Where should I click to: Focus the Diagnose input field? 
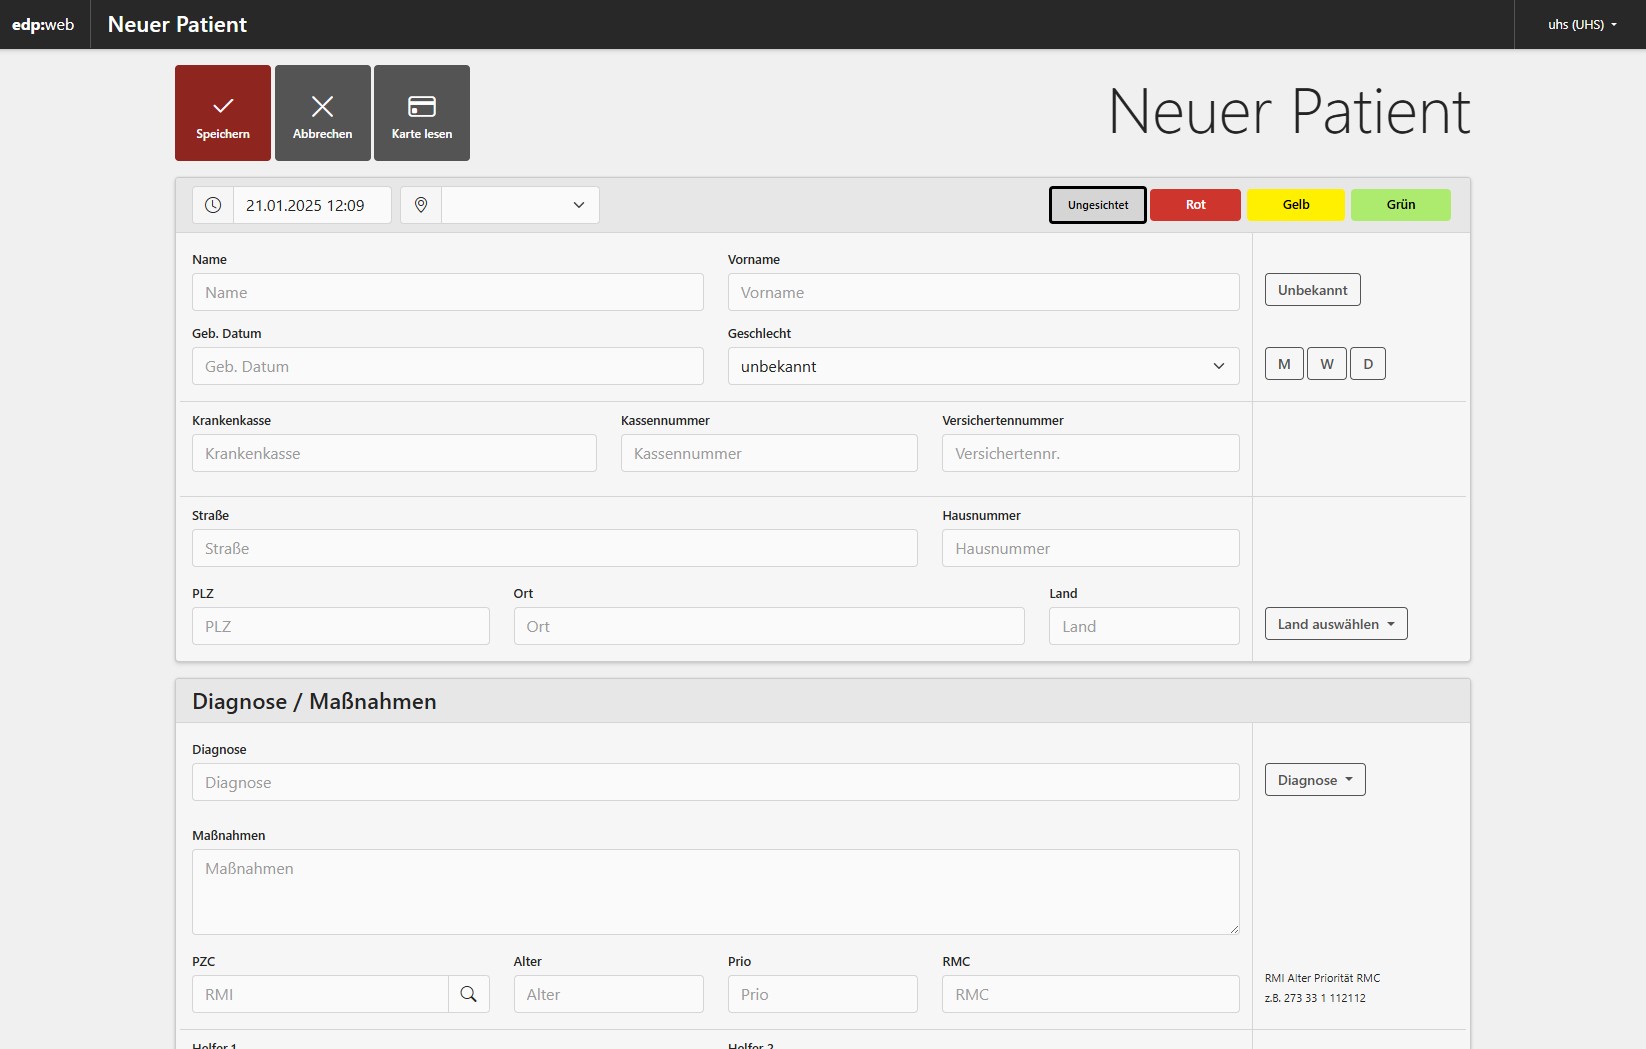(x=716, y=782)
